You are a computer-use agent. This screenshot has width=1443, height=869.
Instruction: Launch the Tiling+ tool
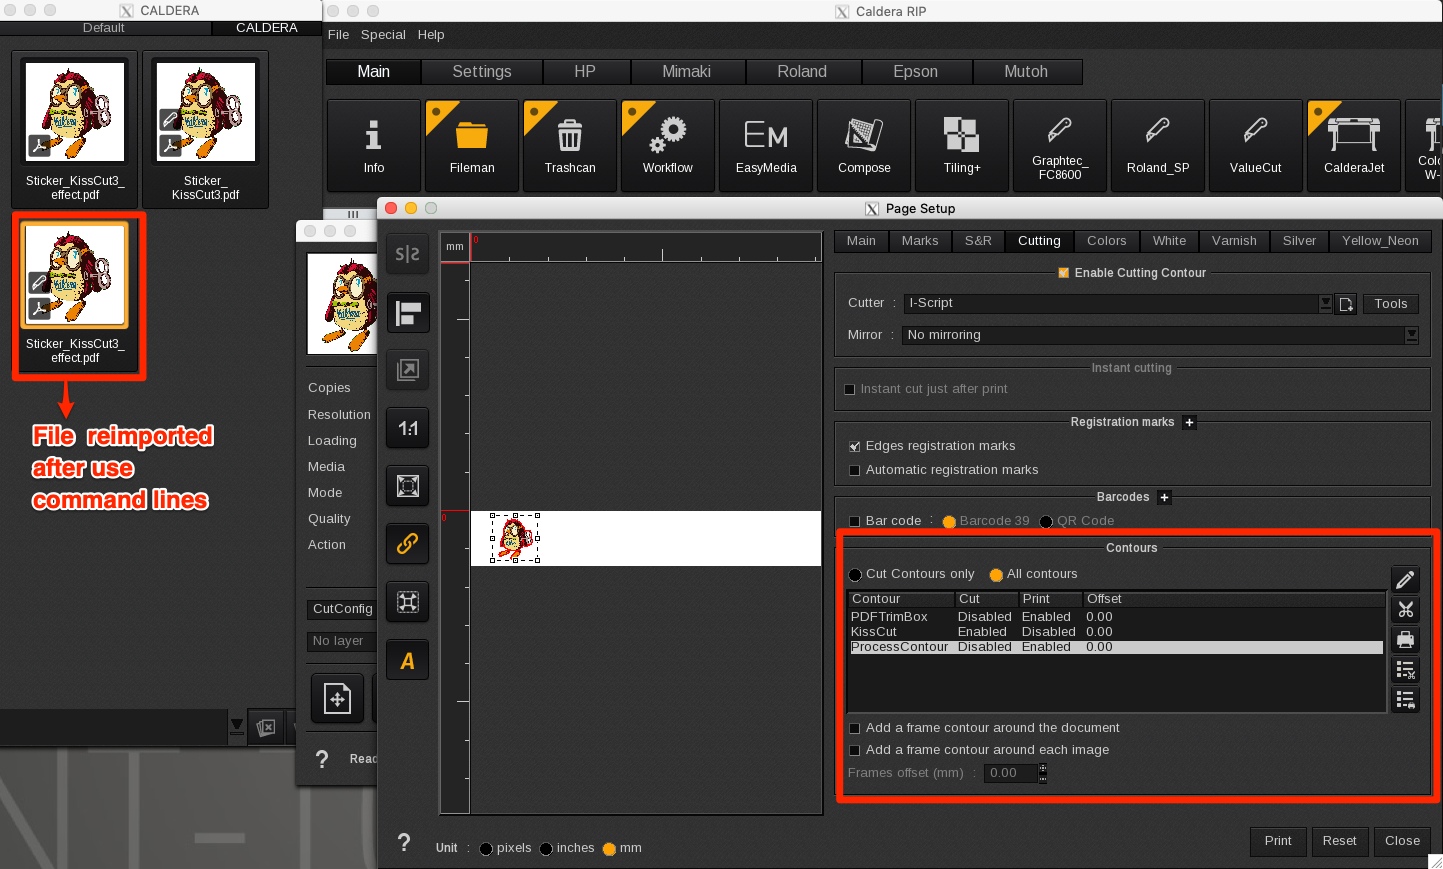962,145
